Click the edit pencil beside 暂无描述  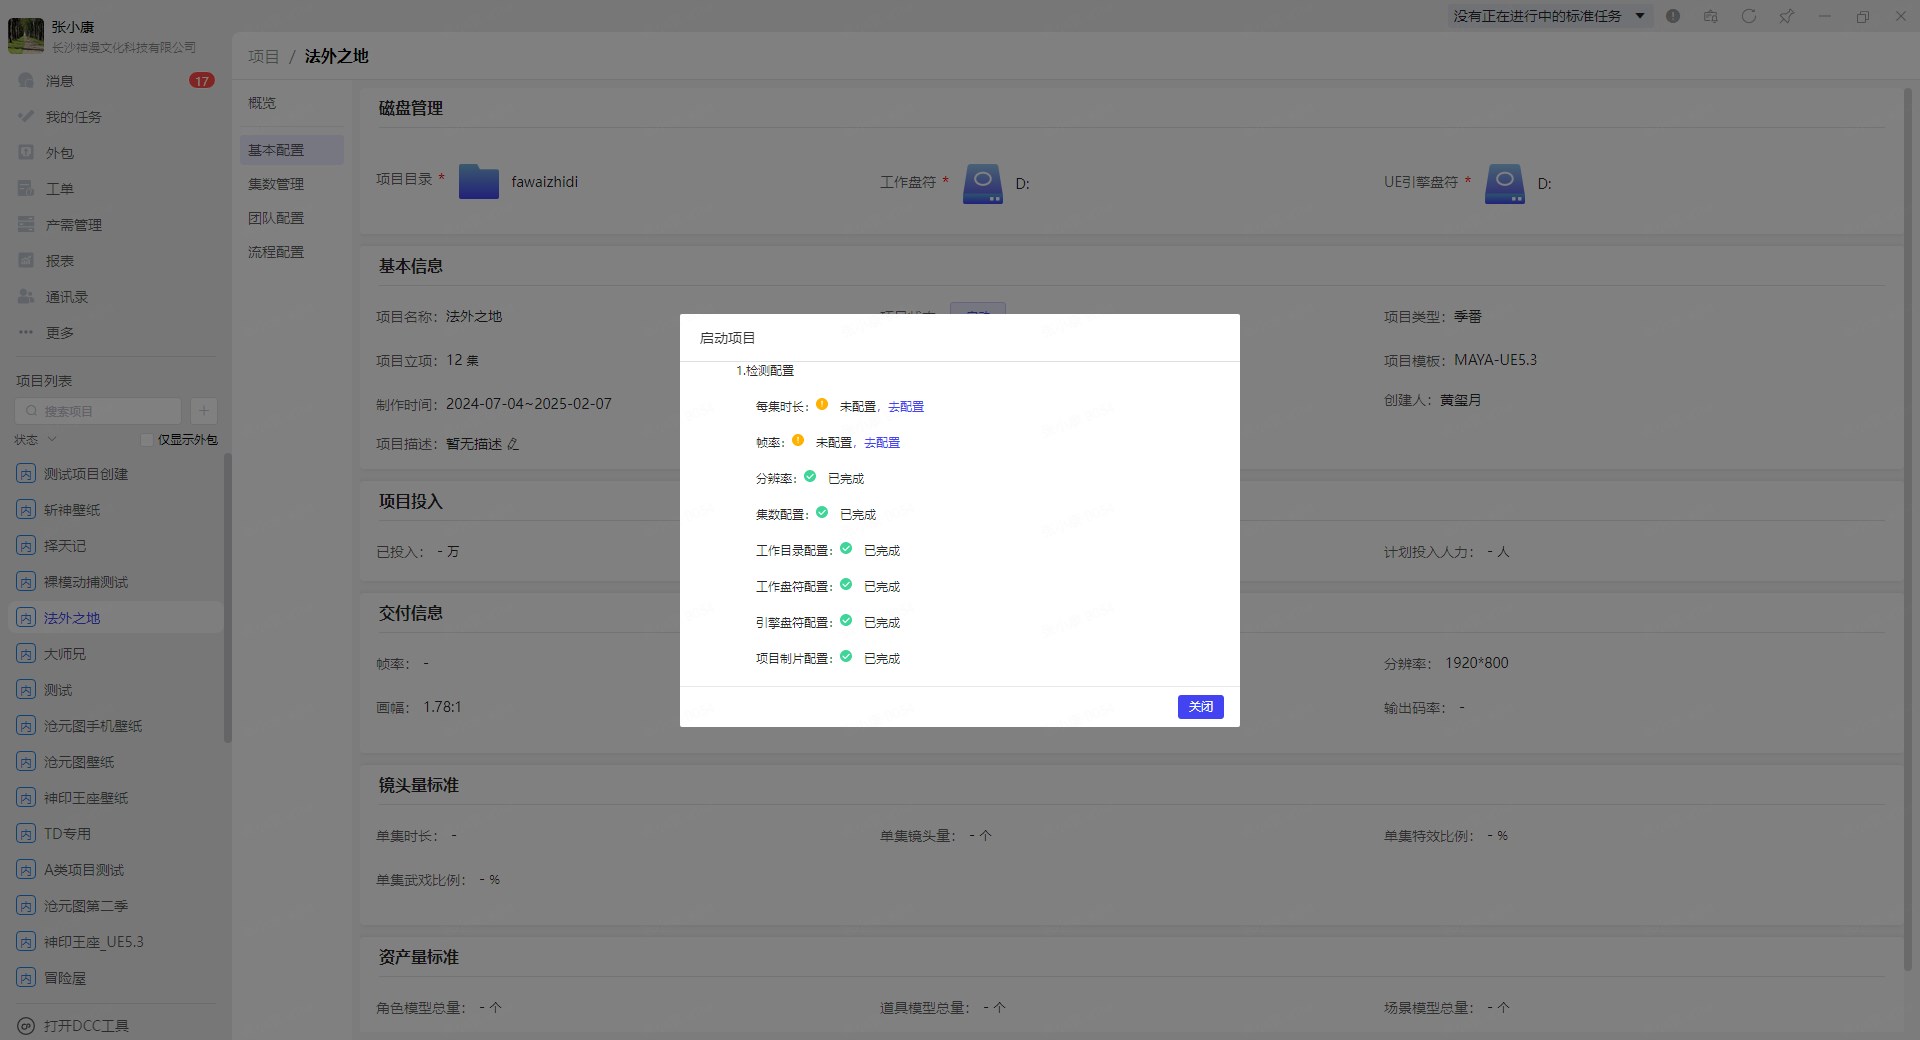pyautogui.click(x=513, y=444)
